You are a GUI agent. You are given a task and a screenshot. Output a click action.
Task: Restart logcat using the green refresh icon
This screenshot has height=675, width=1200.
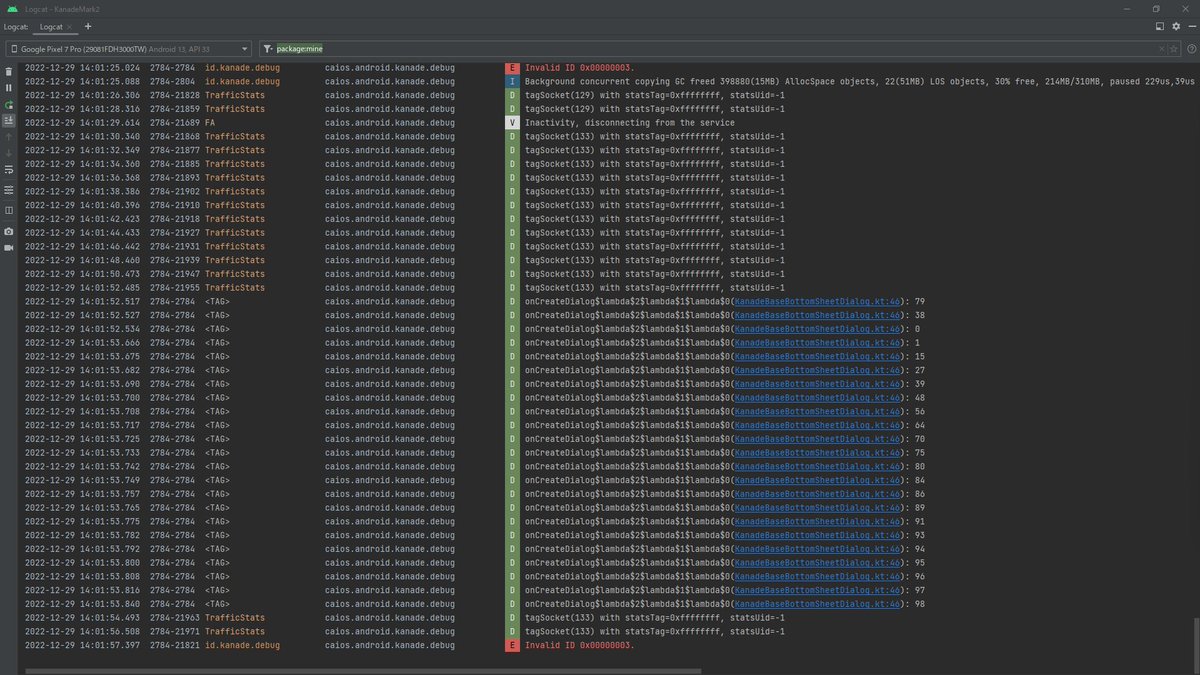click(9, 104)
